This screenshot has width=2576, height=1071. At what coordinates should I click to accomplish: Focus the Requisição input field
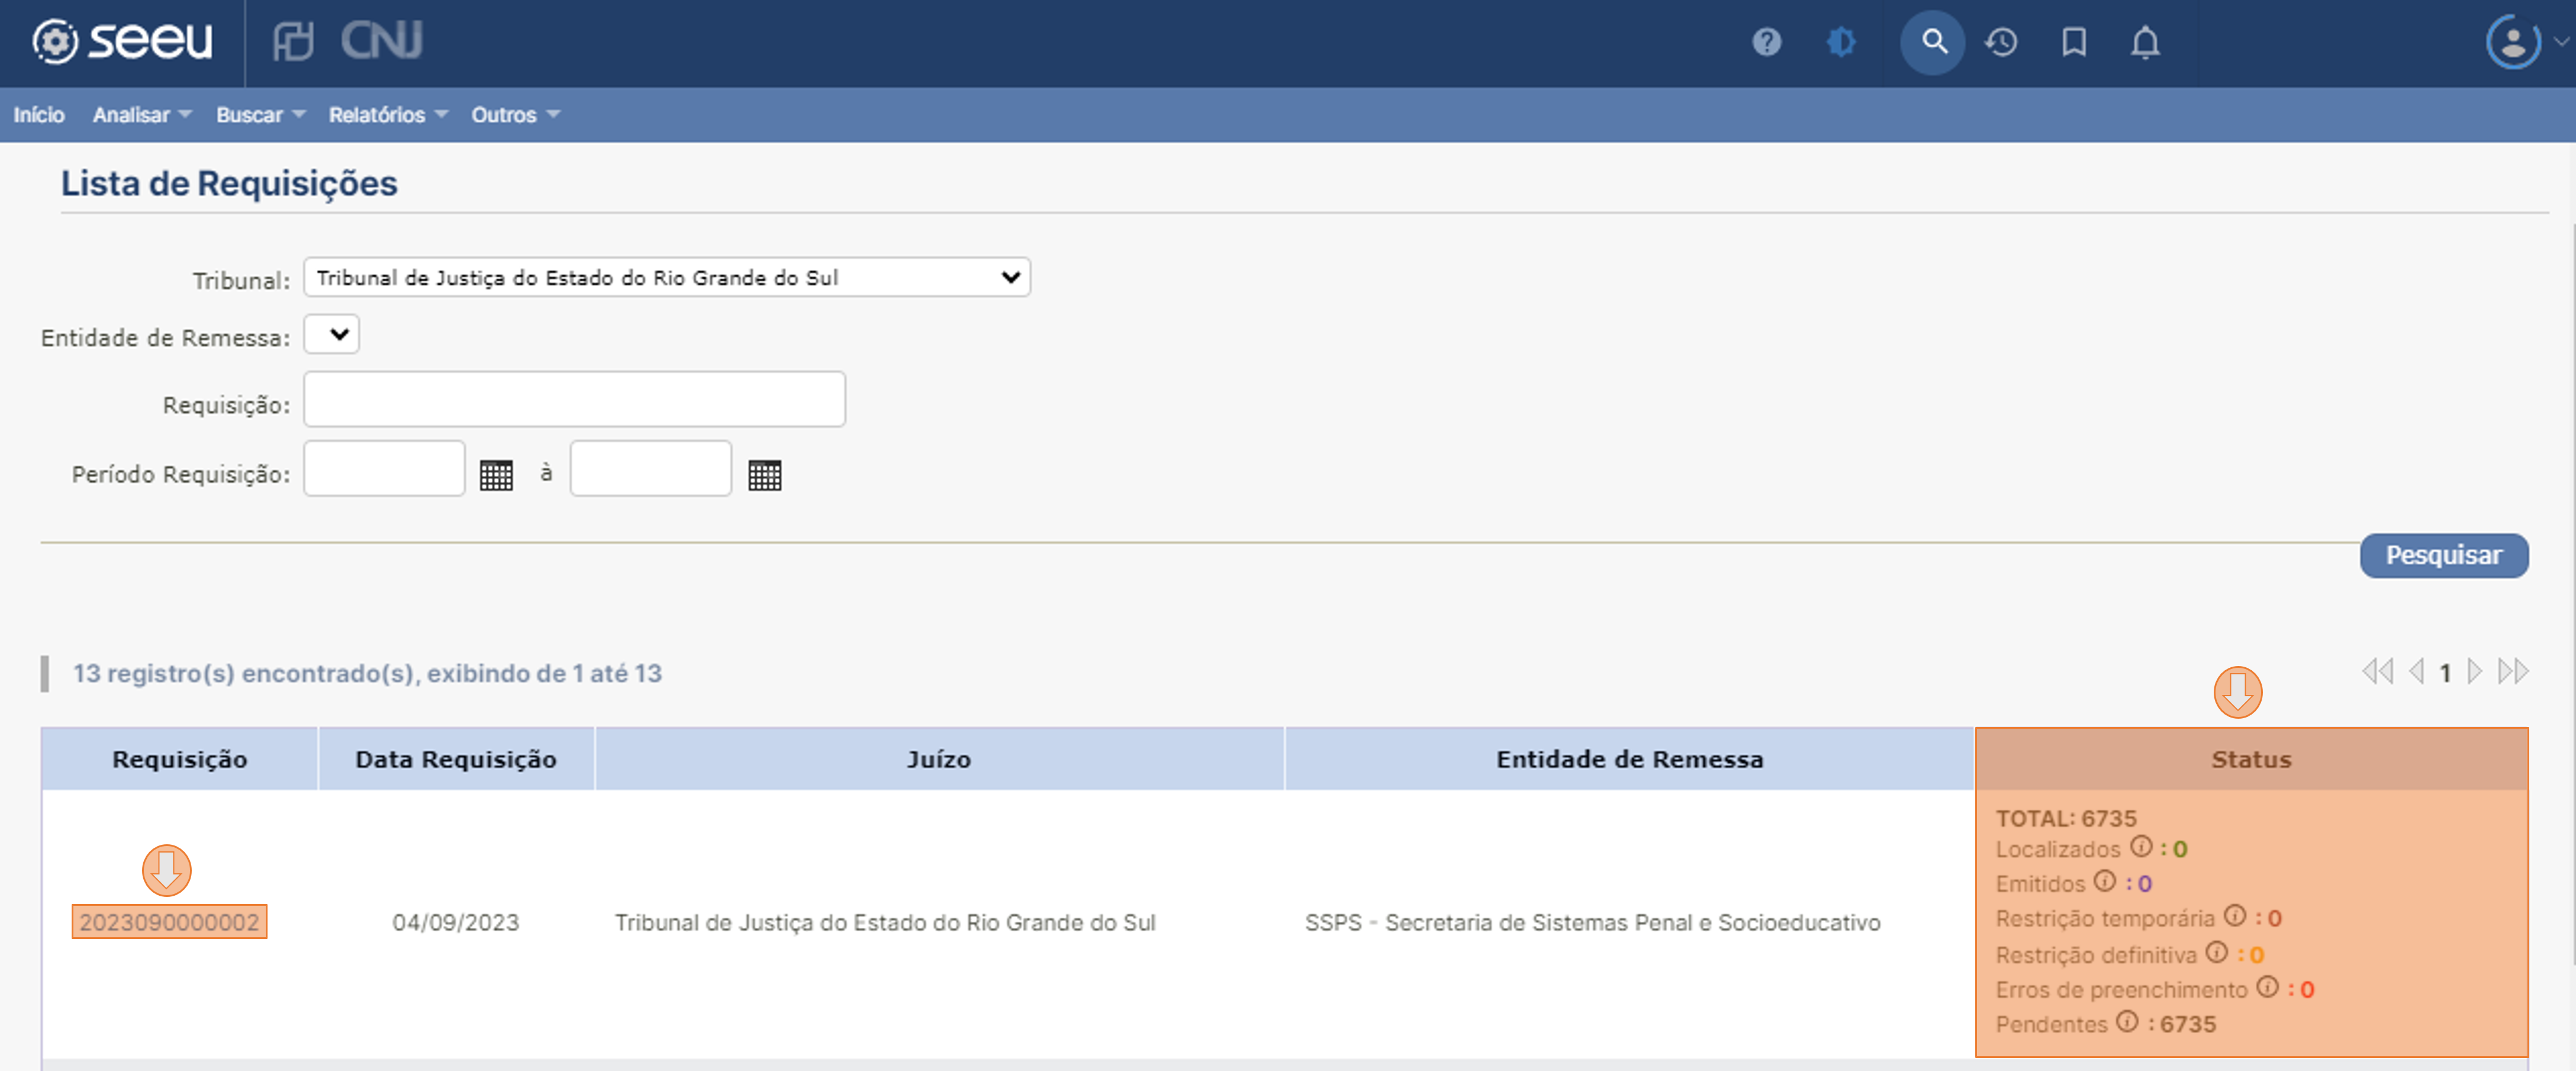(x=575, y=399)
